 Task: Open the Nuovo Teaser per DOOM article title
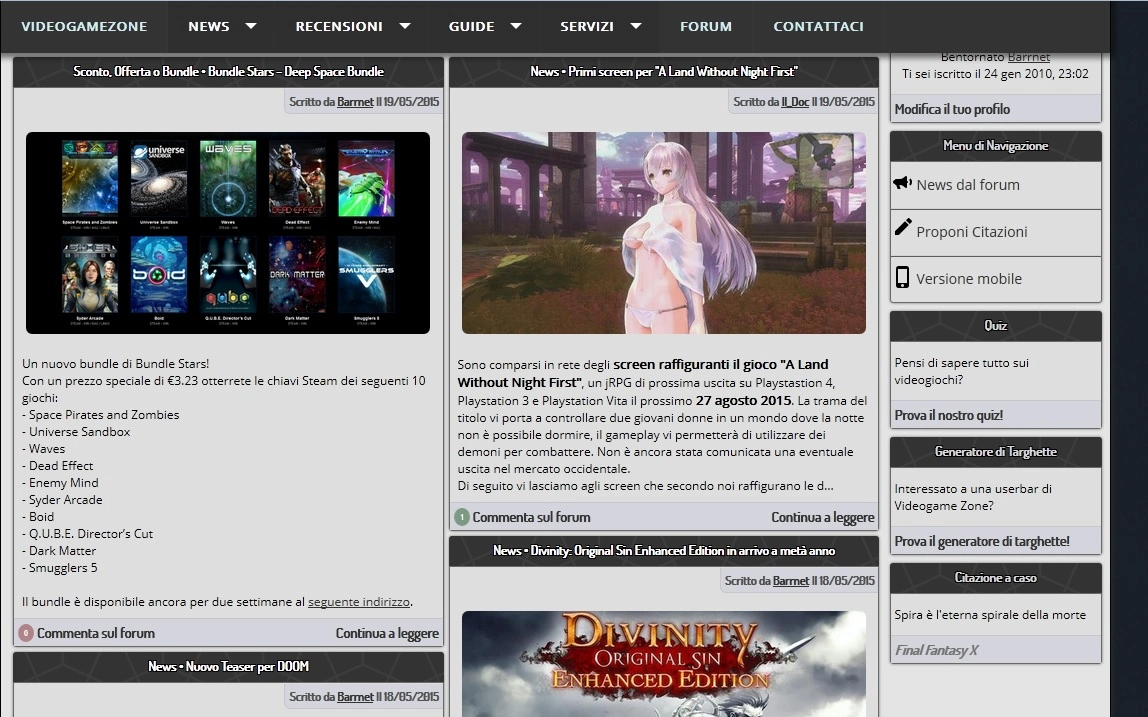point(228,666)
